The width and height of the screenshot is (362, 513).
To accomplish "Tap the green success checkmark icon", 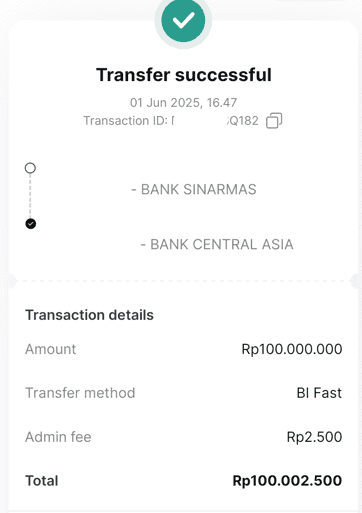I will [183, 21].
